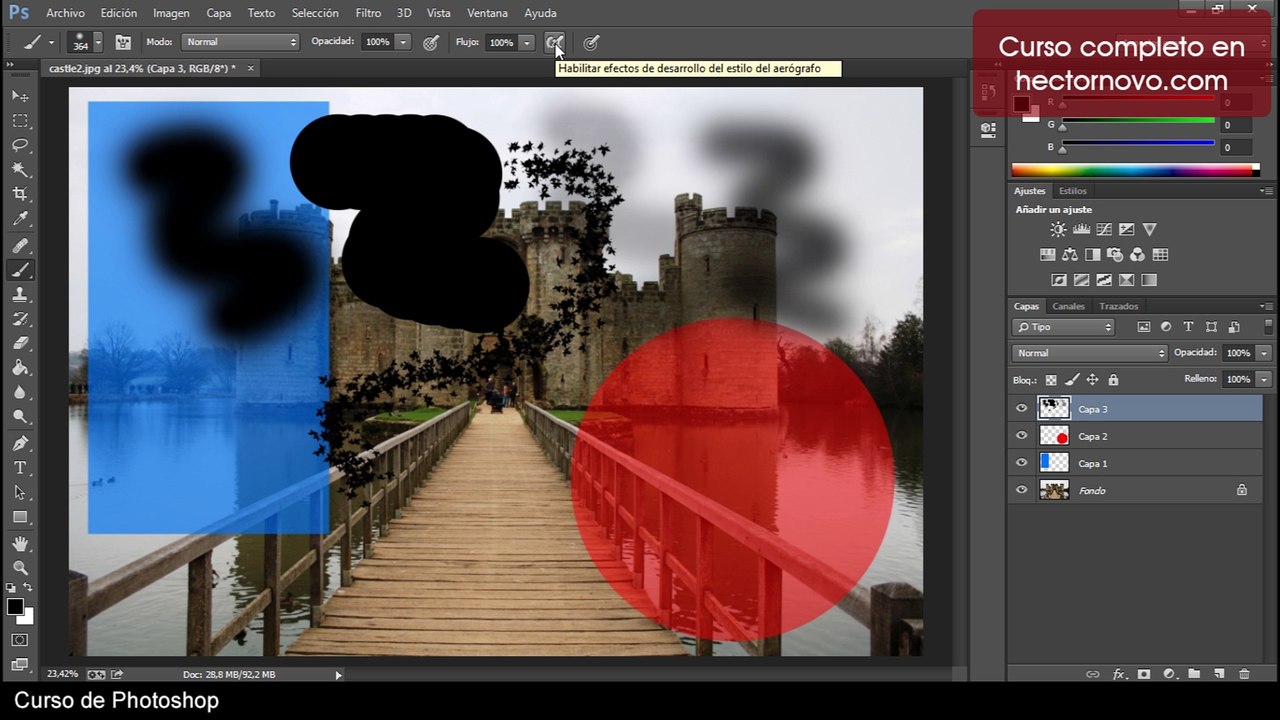Select the Dodge tool
This screenshot has height=720, width=1280.
[20, 418]
